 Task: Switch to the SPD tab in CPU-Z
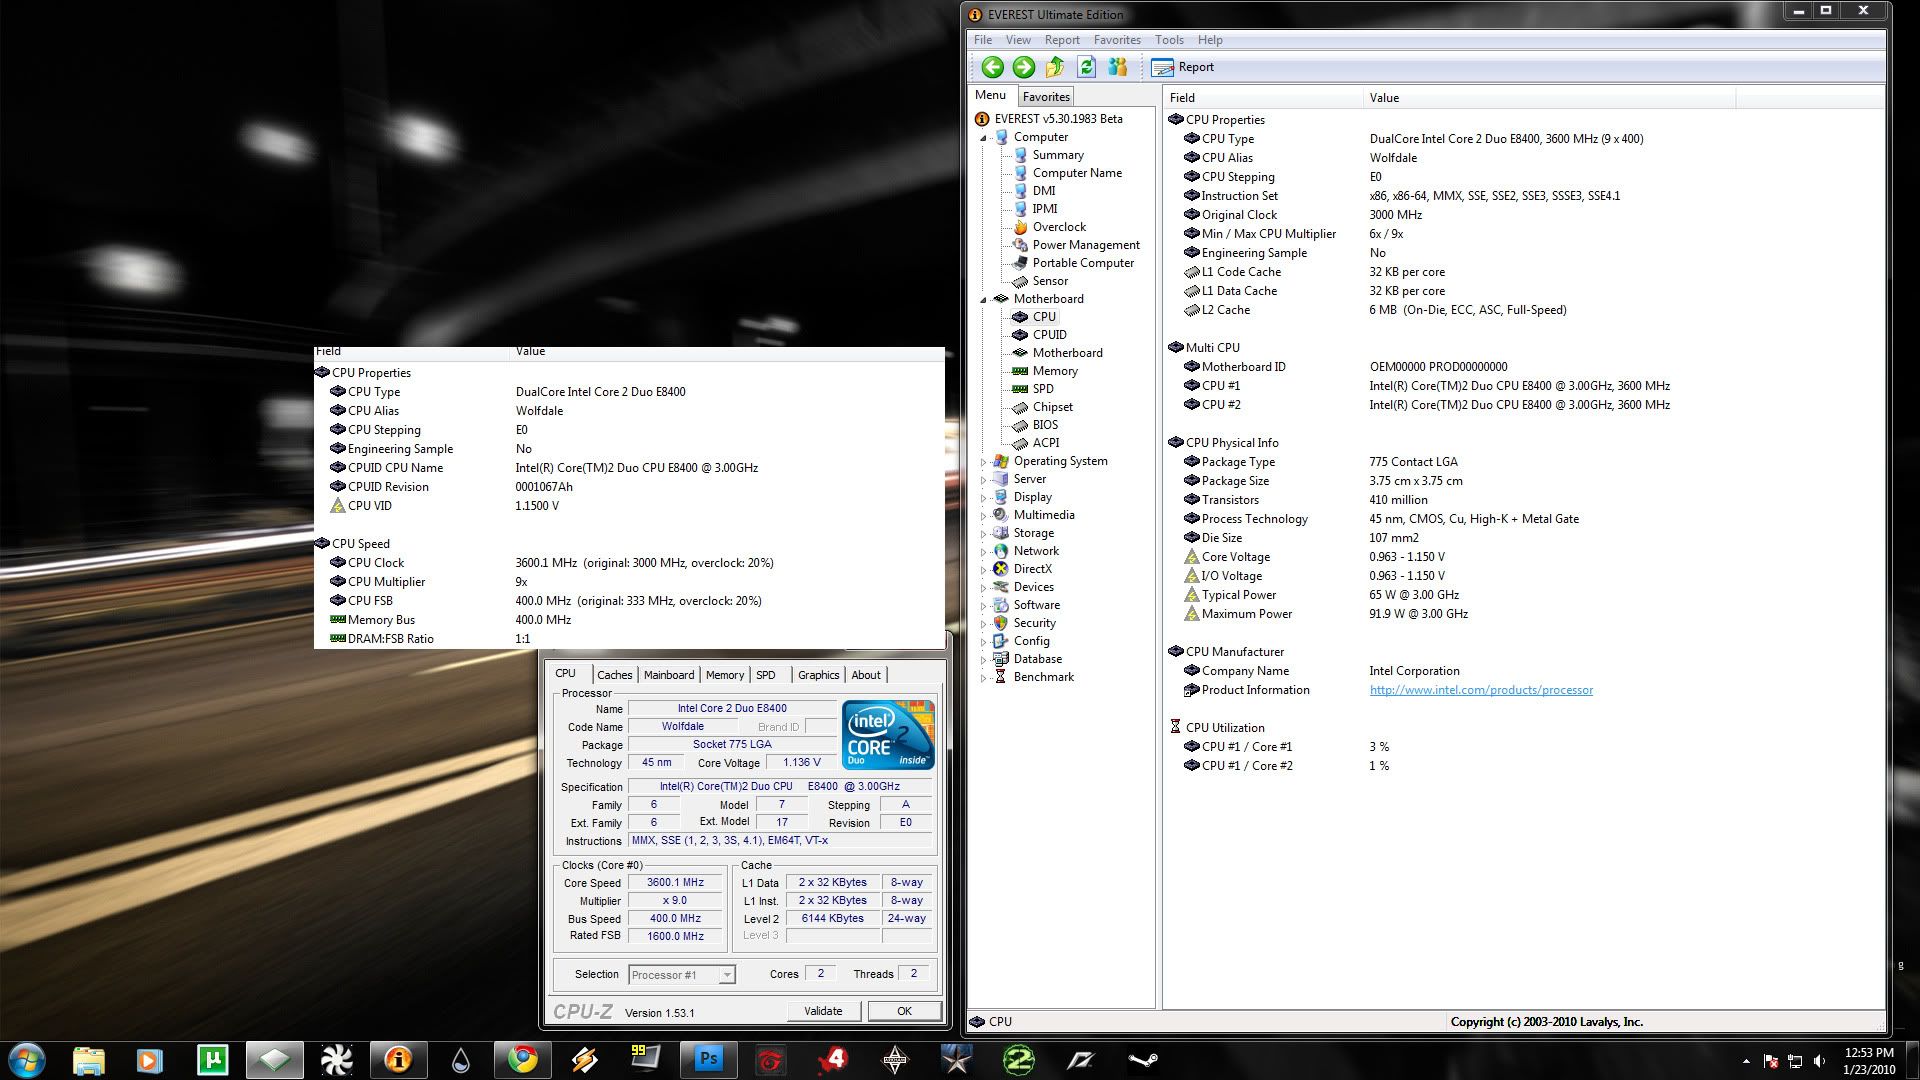pos(767,675)
